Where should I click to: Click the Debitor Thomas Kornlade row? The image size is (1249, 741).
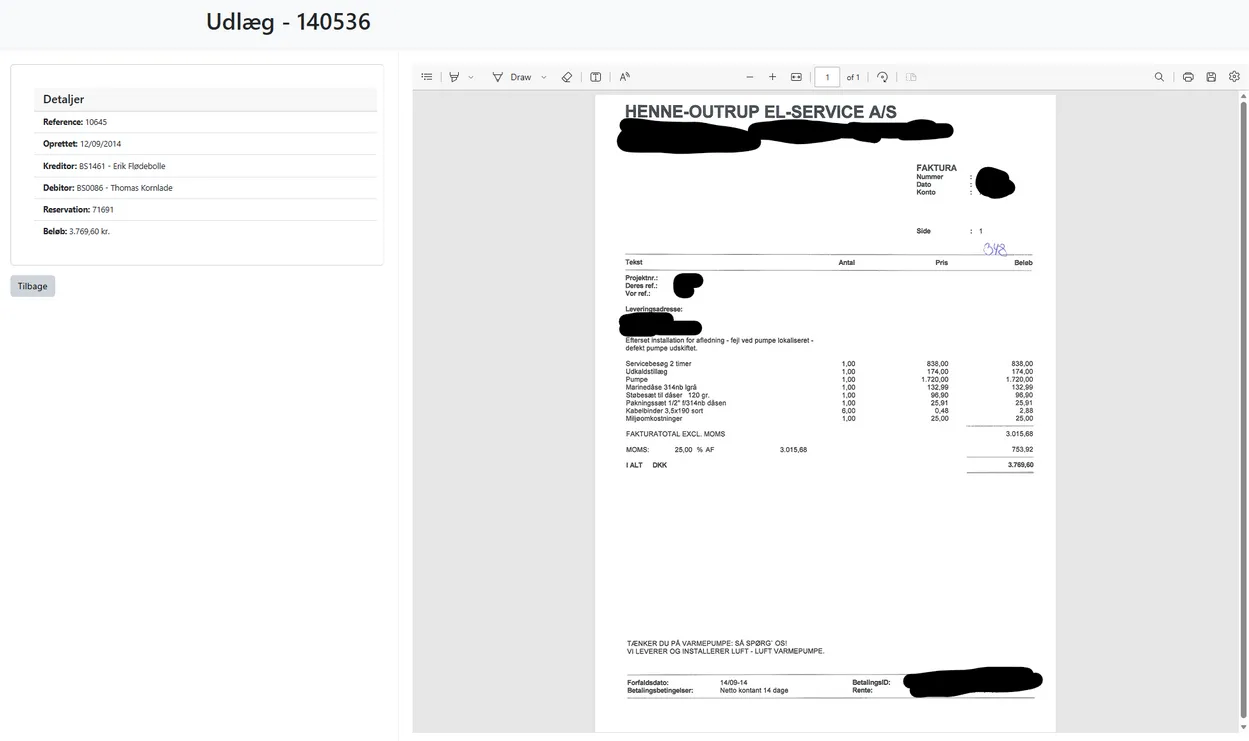pyautogui.click(x=206, y=188)
